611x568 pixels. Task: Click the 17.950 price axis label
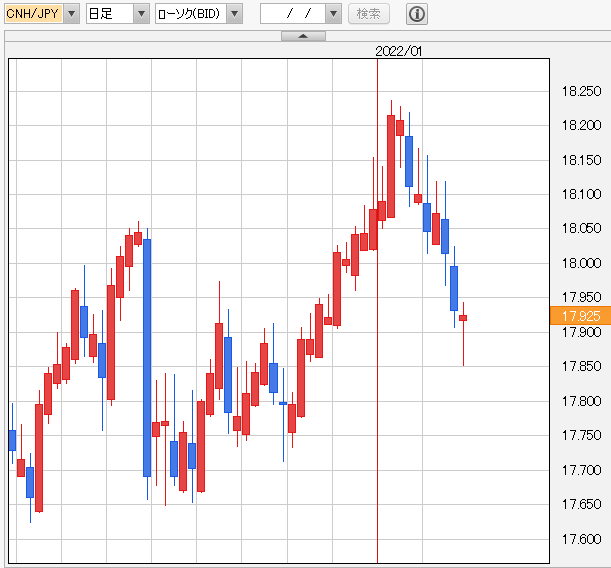click(581, 297)
